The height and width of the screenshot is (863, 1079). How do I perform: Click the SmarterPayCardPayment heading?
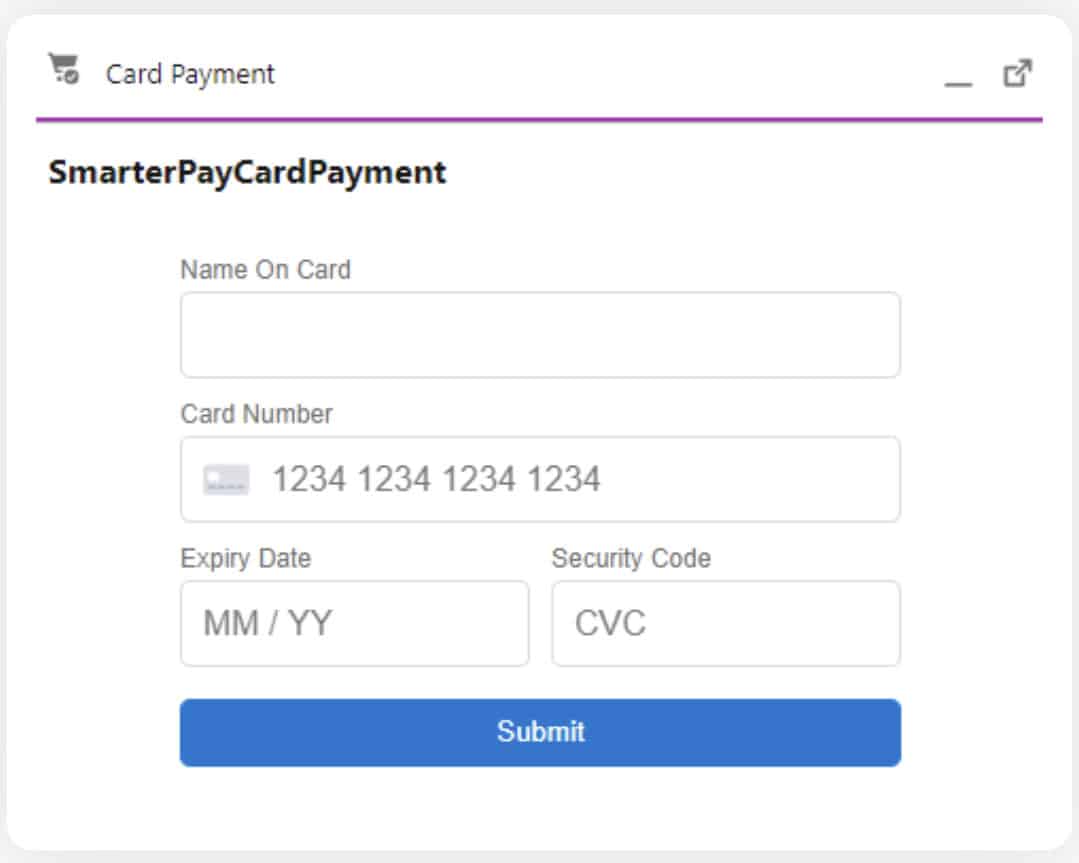pos(247,172)
